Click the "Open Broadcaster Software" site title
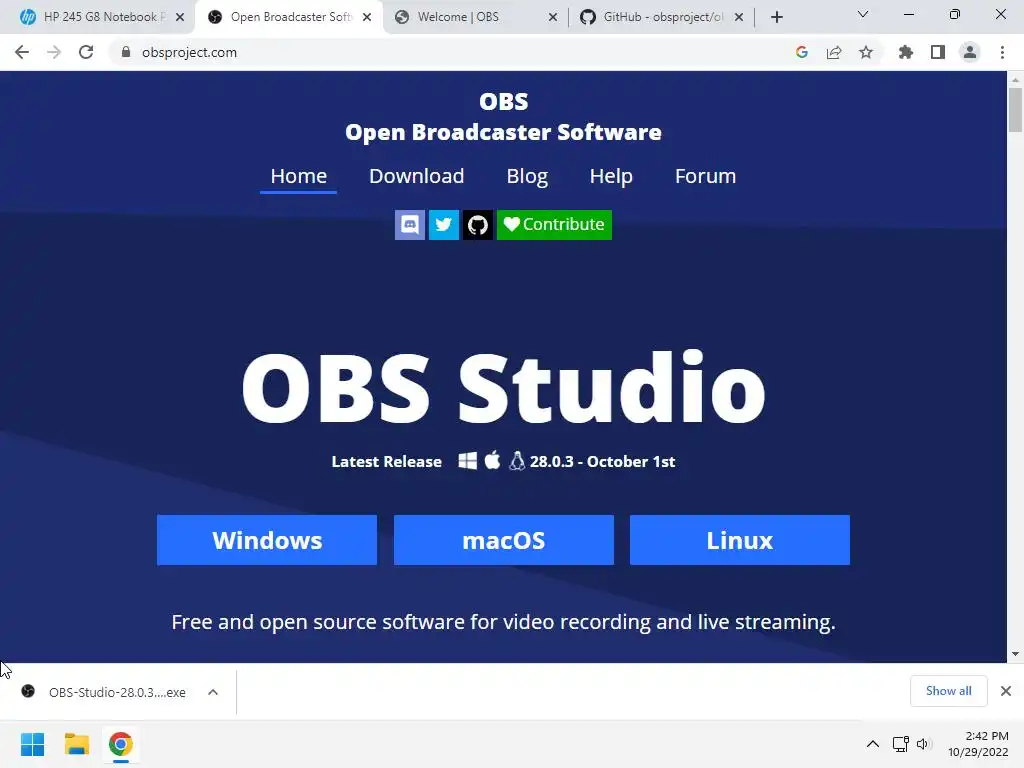Screen dimensions: 1024x768 tap(504, 133)
